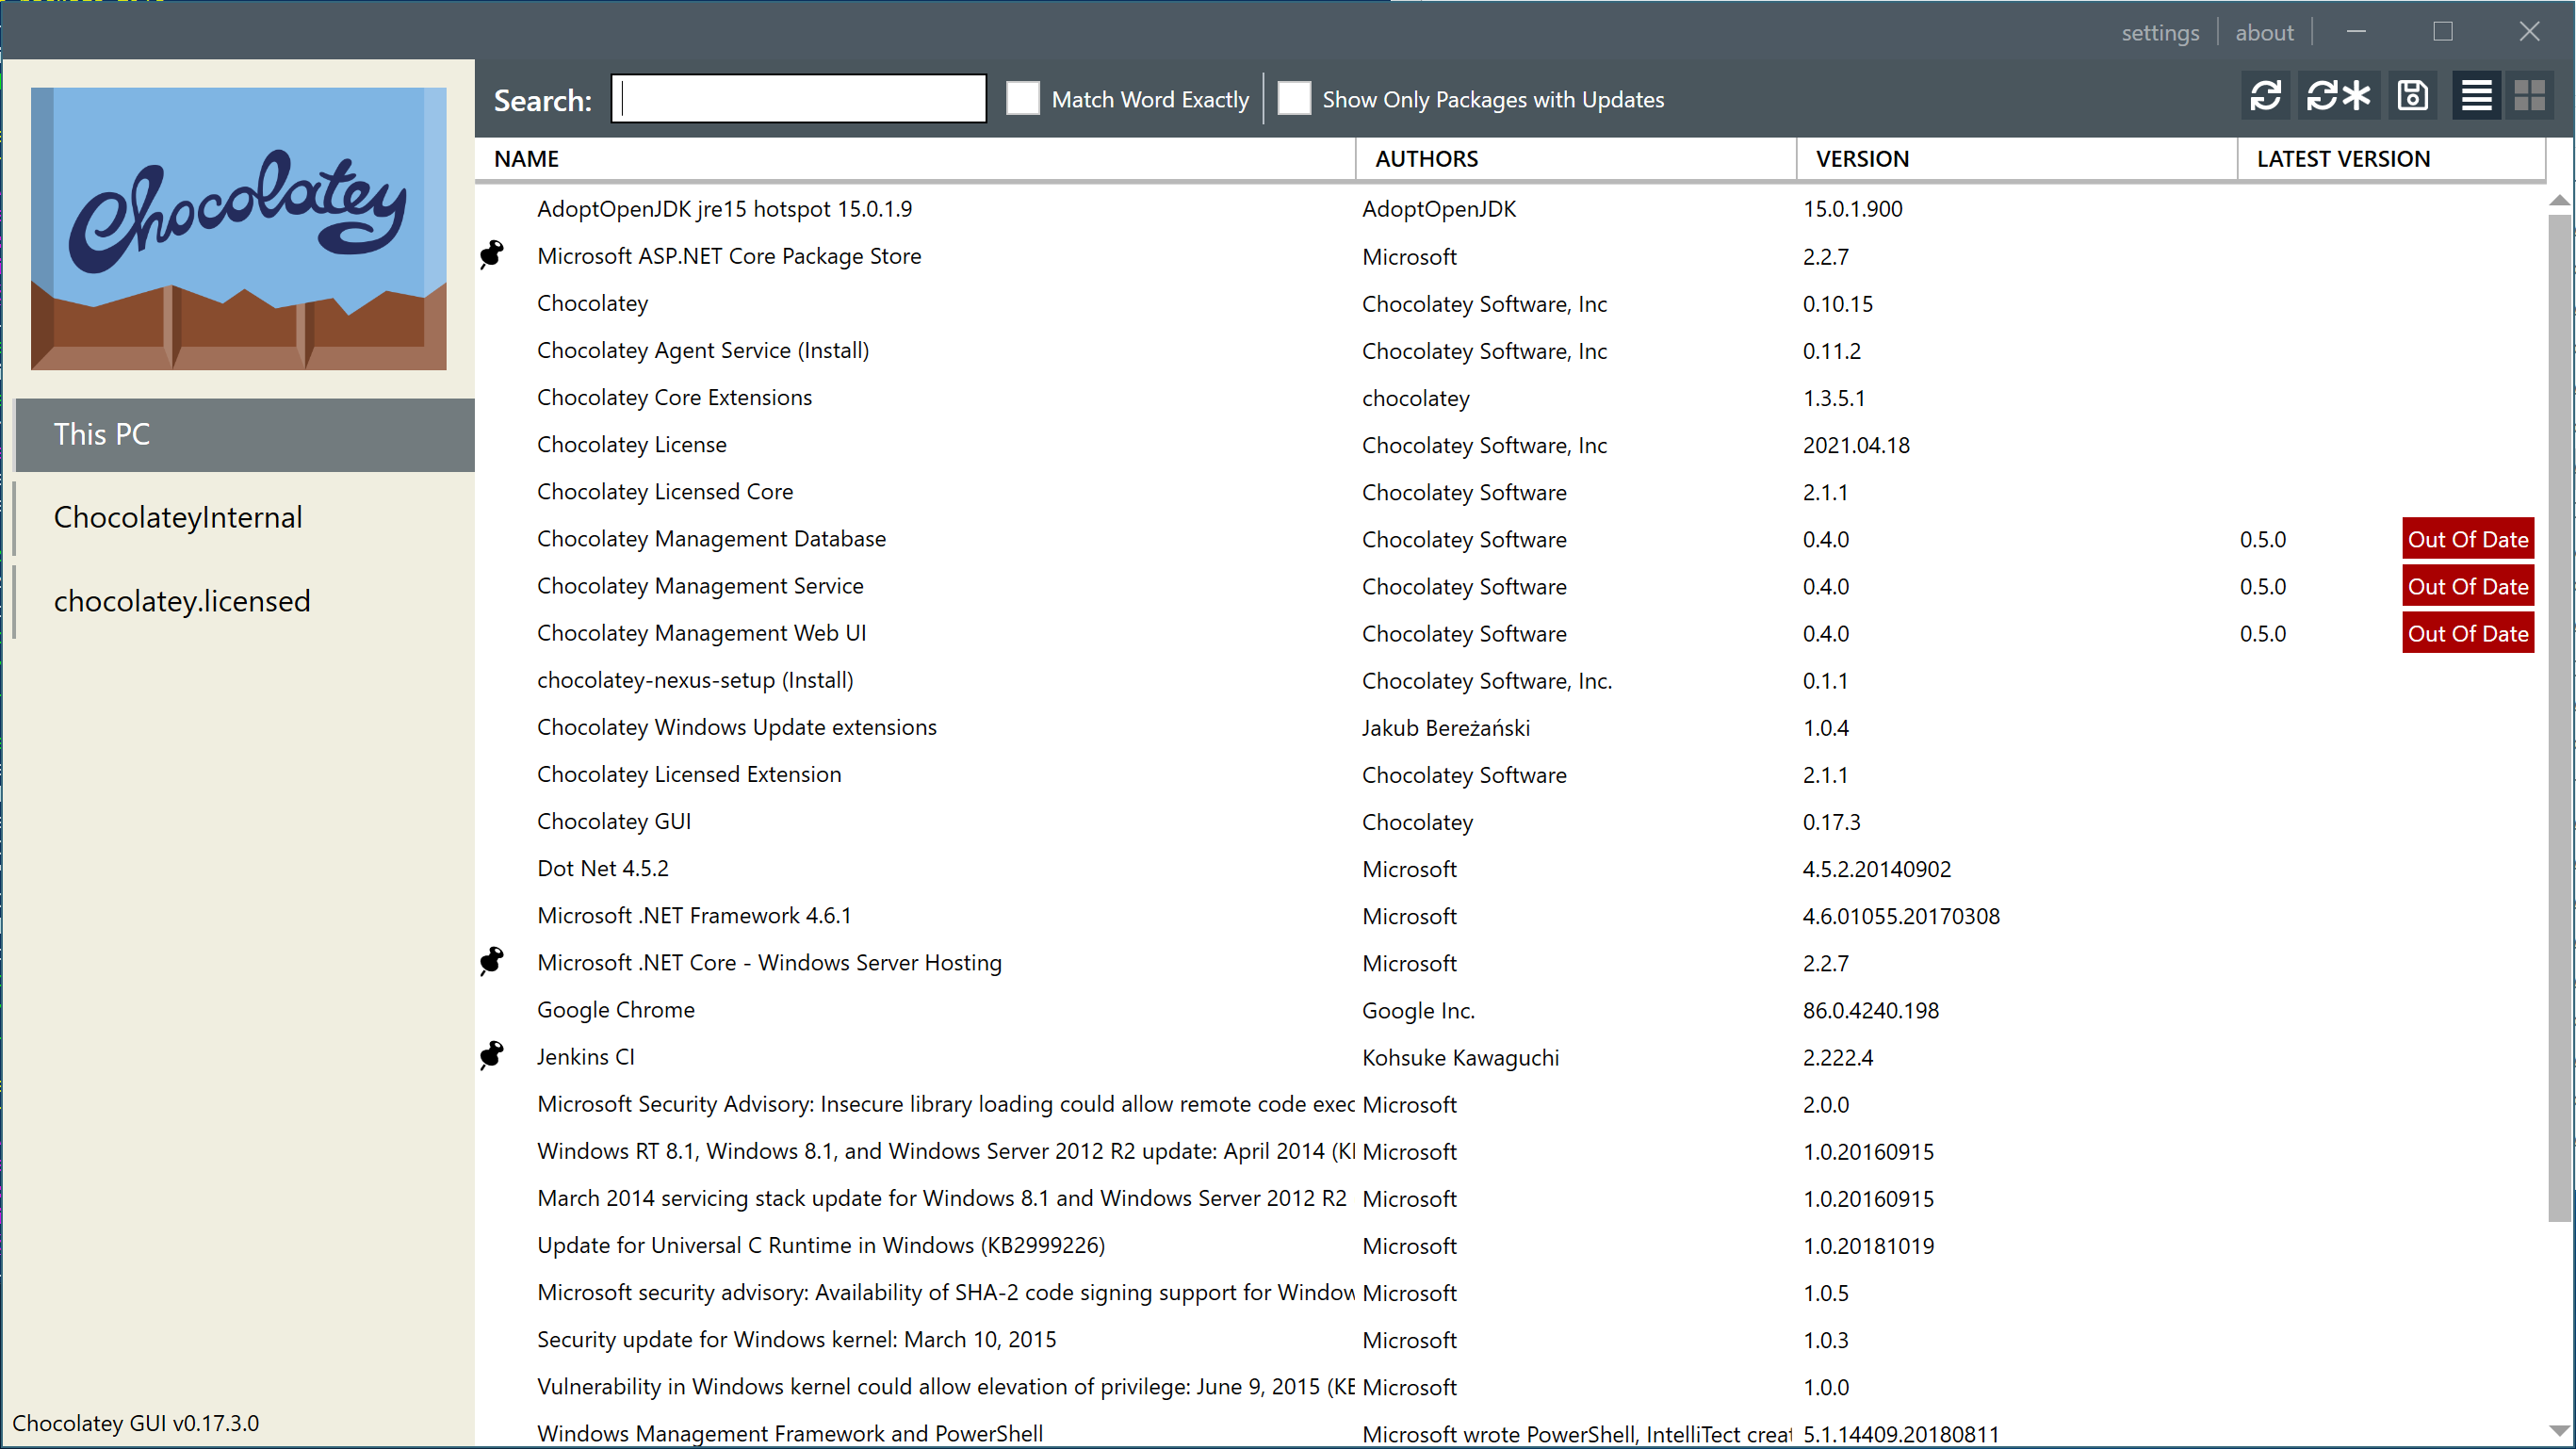Click Chocolatey GUI v0.17.3.0 status text
This screenshot has width=2576, height=1449.
coord(136,1423)
